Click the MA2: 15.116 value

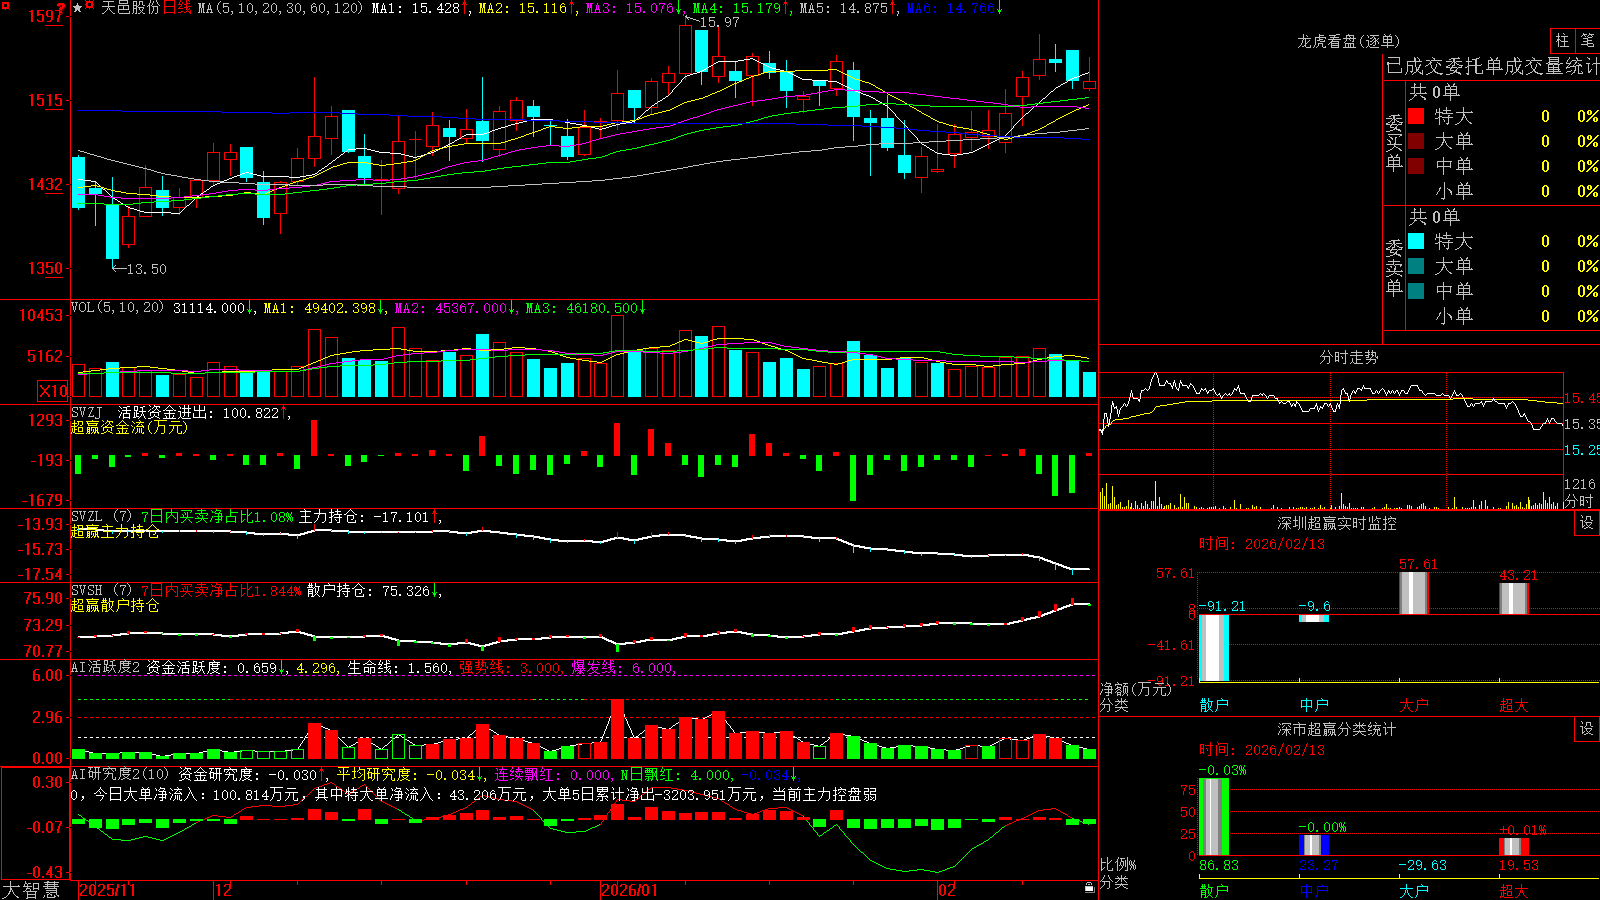click(x=522, y=8)
